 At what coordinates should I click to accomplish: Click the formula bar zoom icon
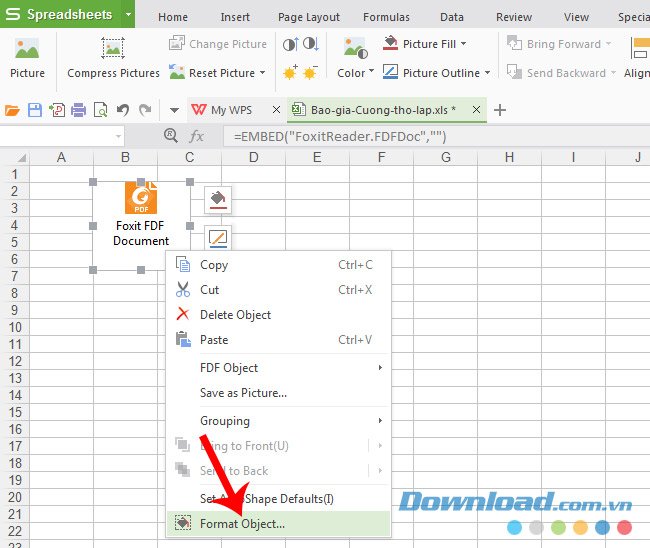point(171,135)
